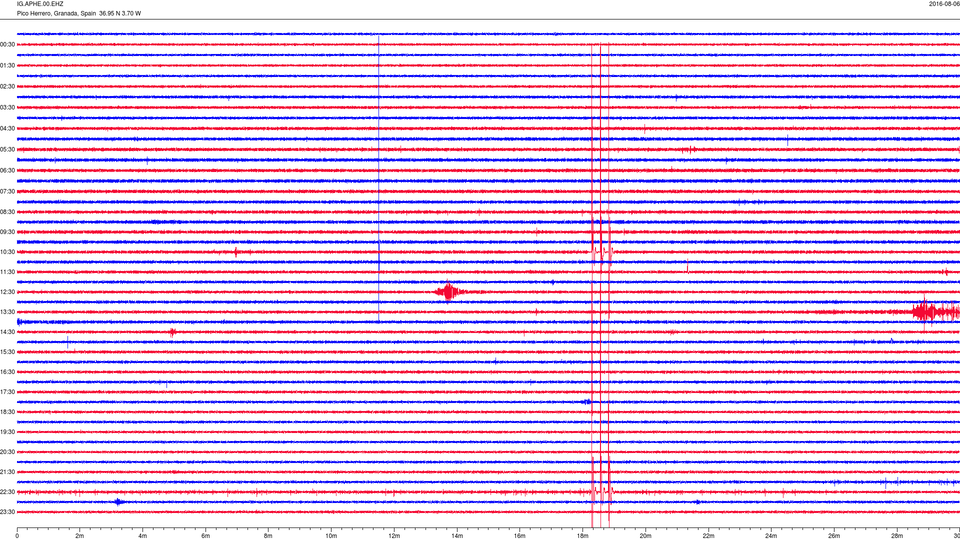Click the 18m axis tick label
This screenshot has width=960, height=540.
(x=583, y=536)
